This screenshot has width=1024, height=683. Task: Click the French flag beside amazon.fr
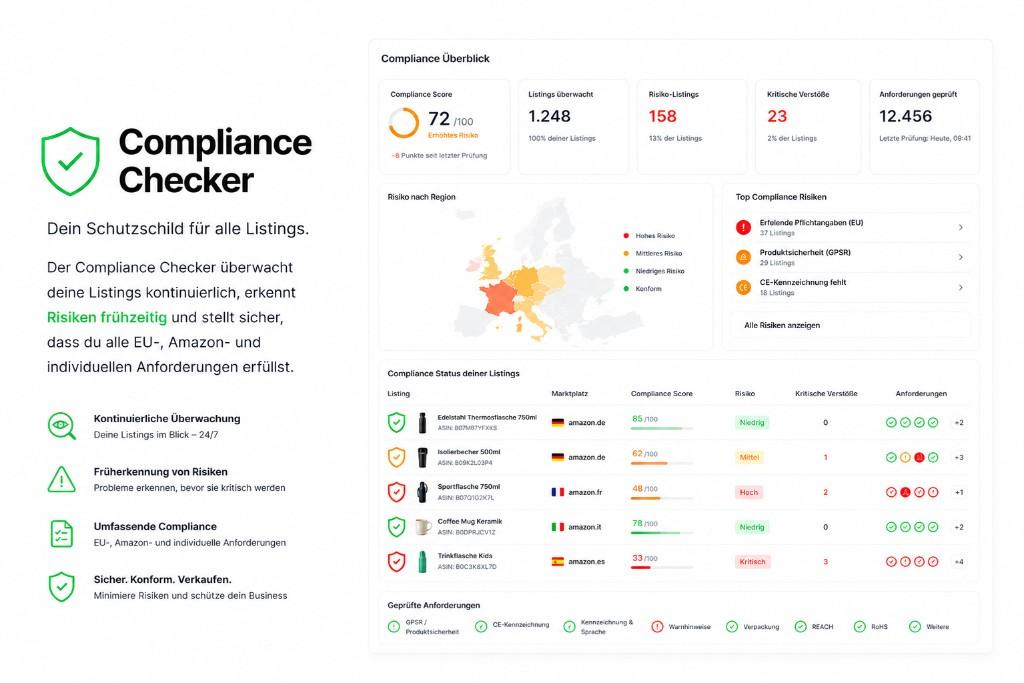(558, 492)
